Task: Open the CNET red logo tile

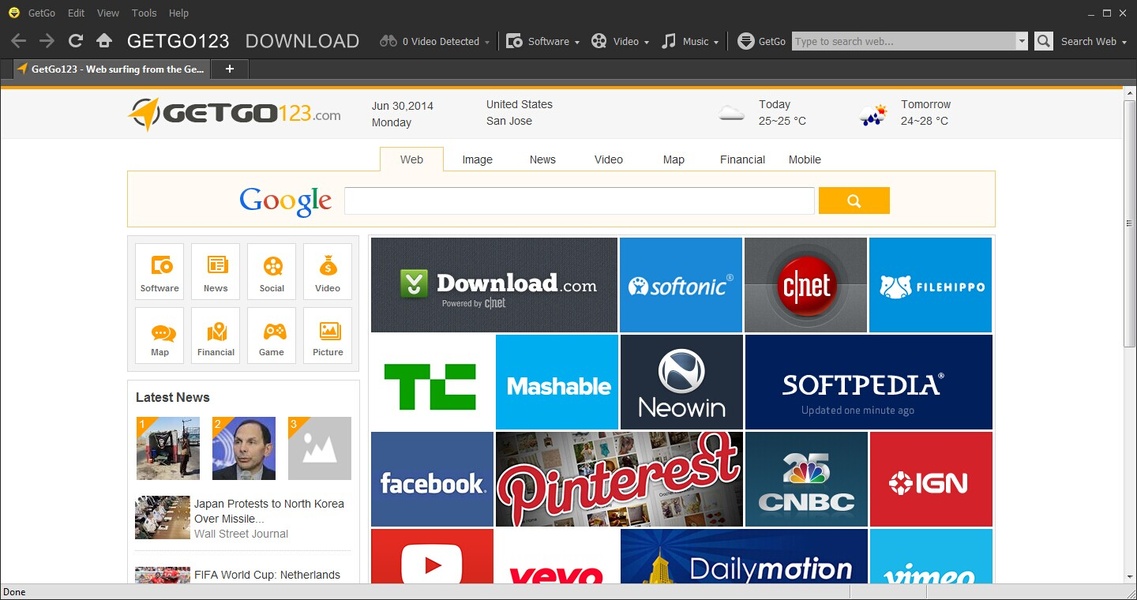Action: (x=806, y=285)
